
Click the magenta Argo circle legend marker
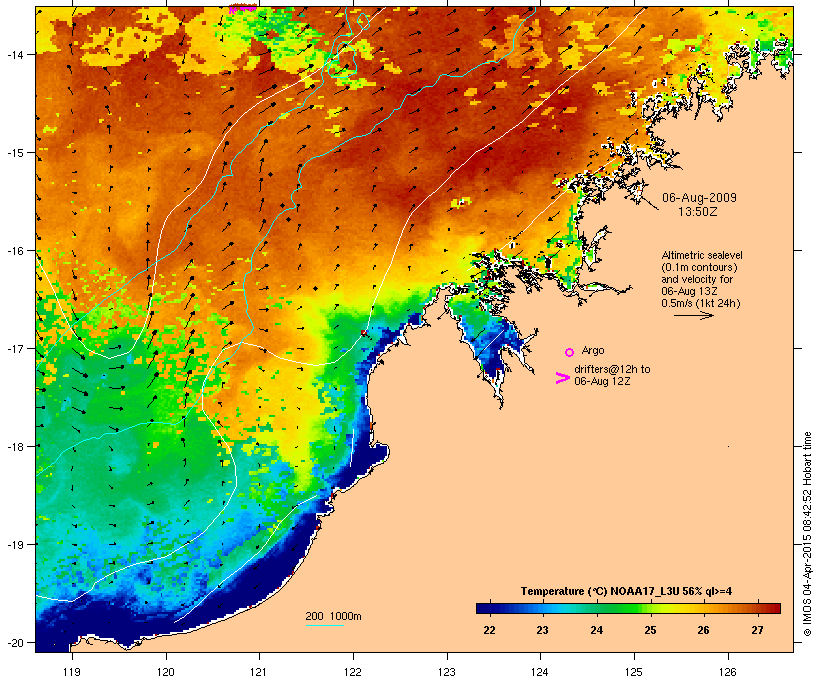[570, 352]
